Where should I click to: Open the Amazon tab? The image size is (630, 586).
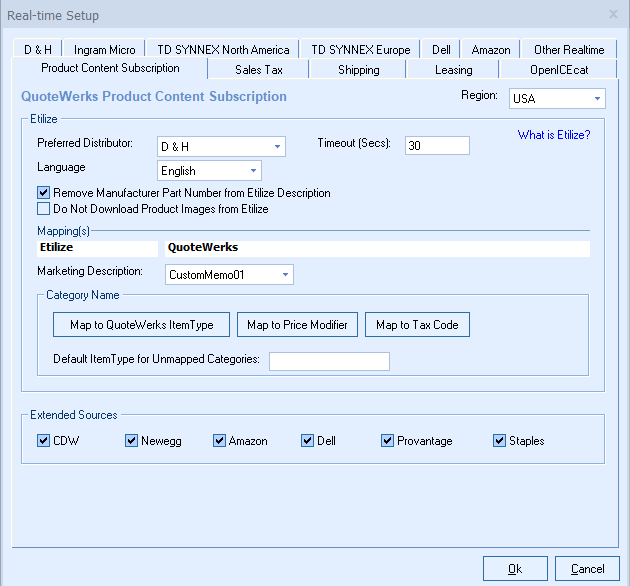point(491,49)
